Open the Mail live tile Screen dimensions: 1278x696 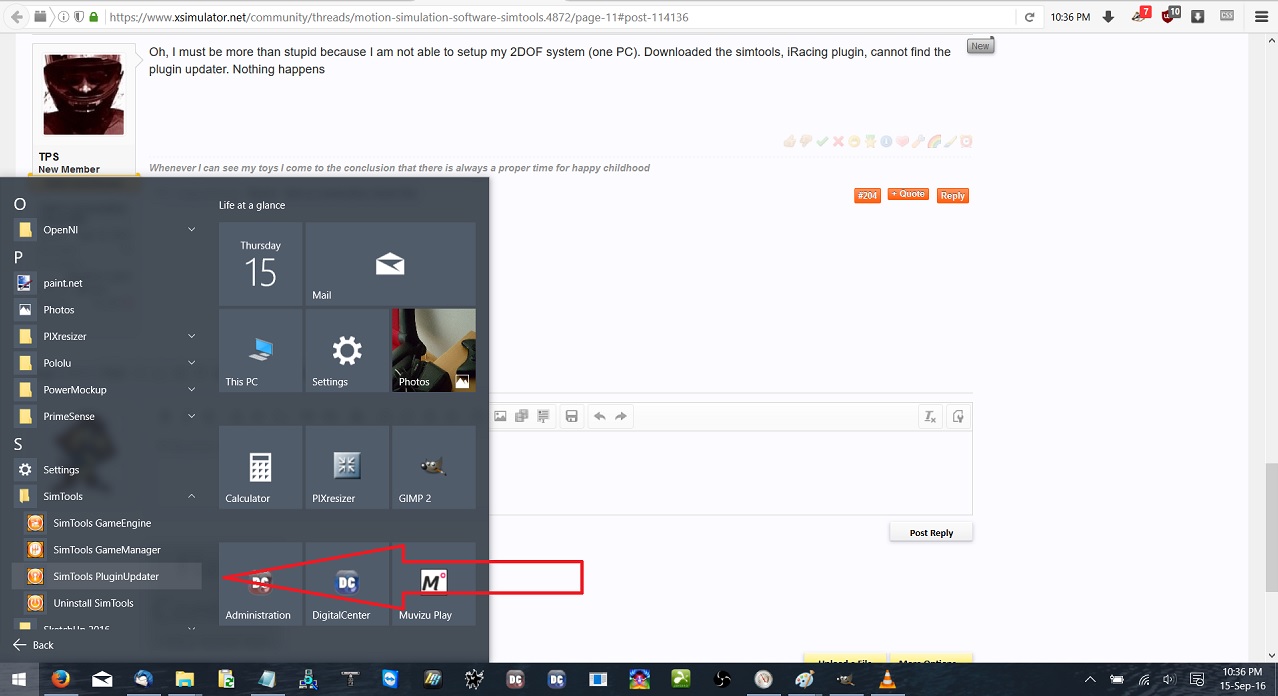[x=390, y=264]
